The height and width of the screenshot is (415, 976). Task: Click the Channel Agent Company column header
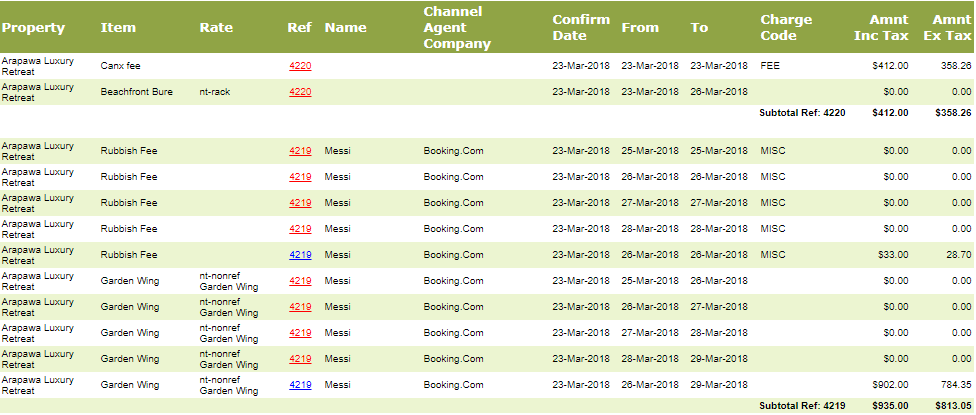click(457, 27)
